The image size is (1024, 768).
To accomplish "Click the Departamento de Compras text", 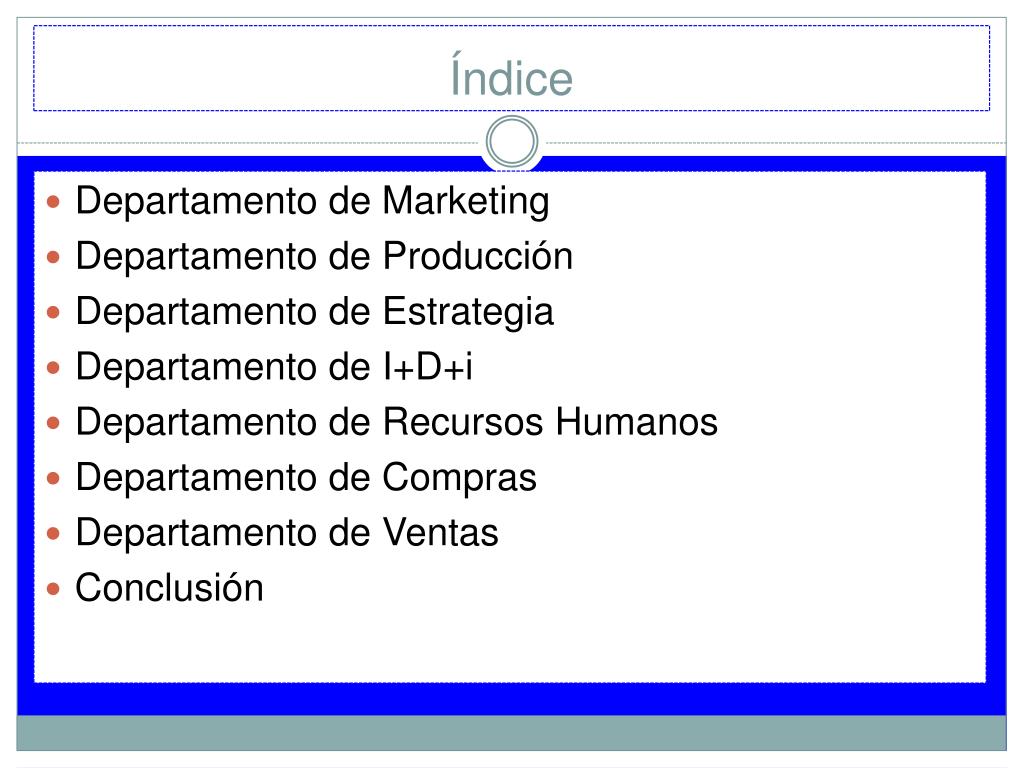I will coord(306,478).
